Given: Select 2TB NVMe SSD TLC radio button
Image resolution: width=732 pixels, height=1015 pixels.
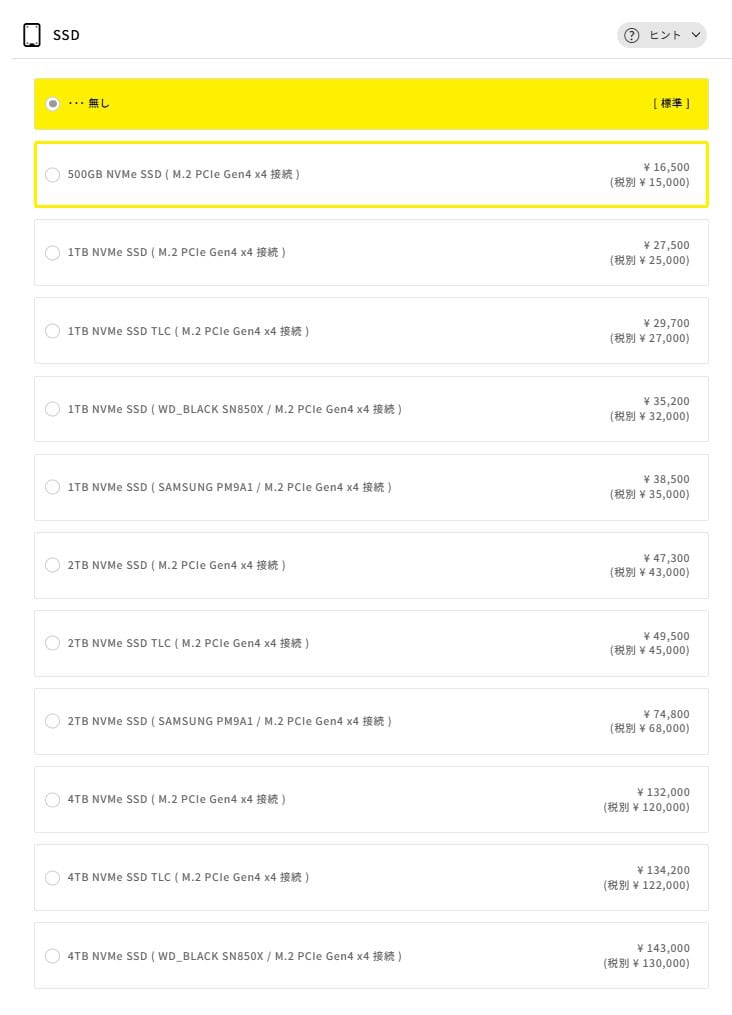Looking at the screenshot, I should point(53,643).
